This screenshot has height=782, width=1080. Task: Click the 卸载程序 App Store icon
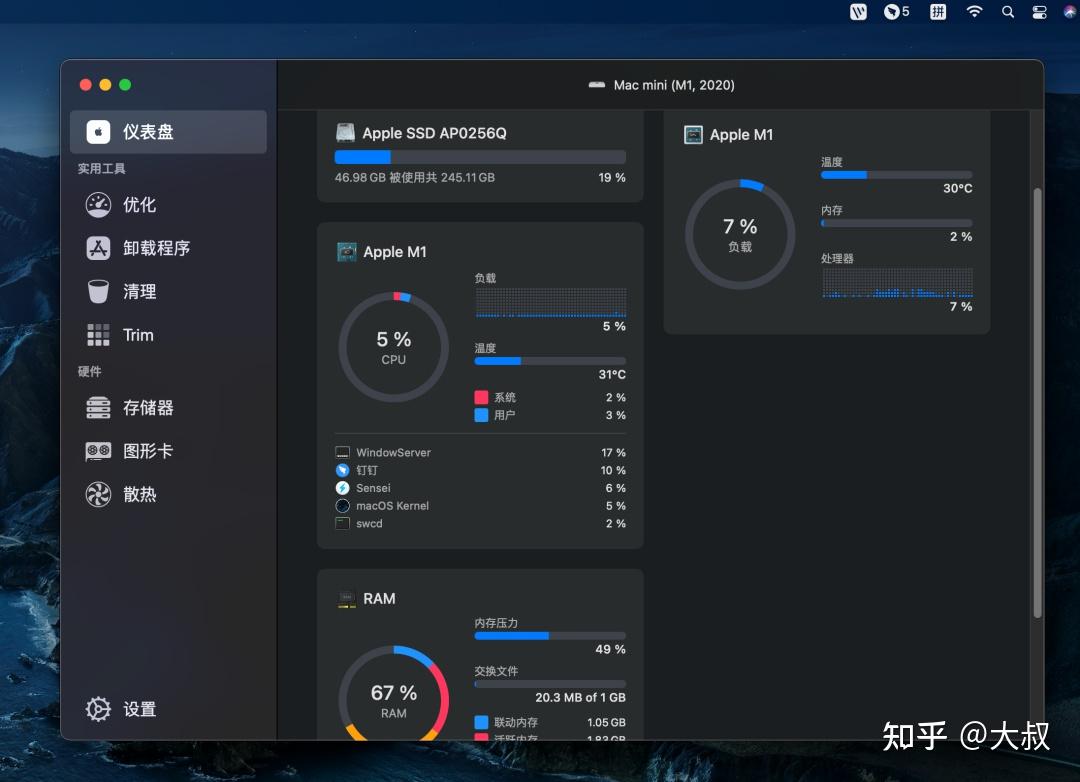(98, 248)
